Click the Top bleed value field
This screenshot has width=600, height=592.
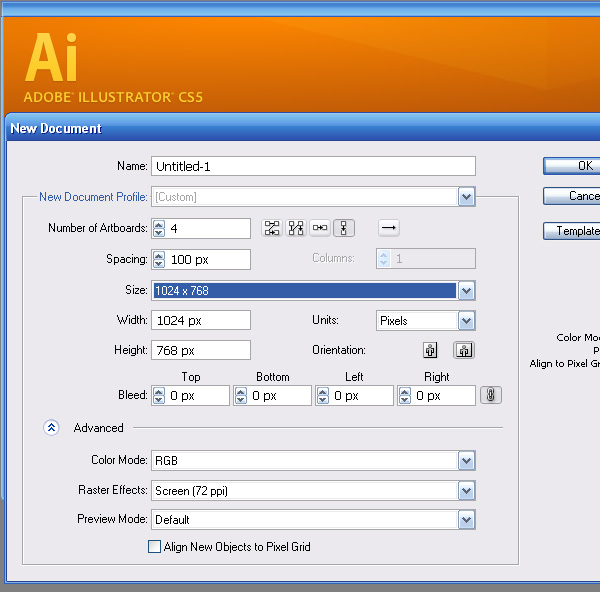[197, 395]
